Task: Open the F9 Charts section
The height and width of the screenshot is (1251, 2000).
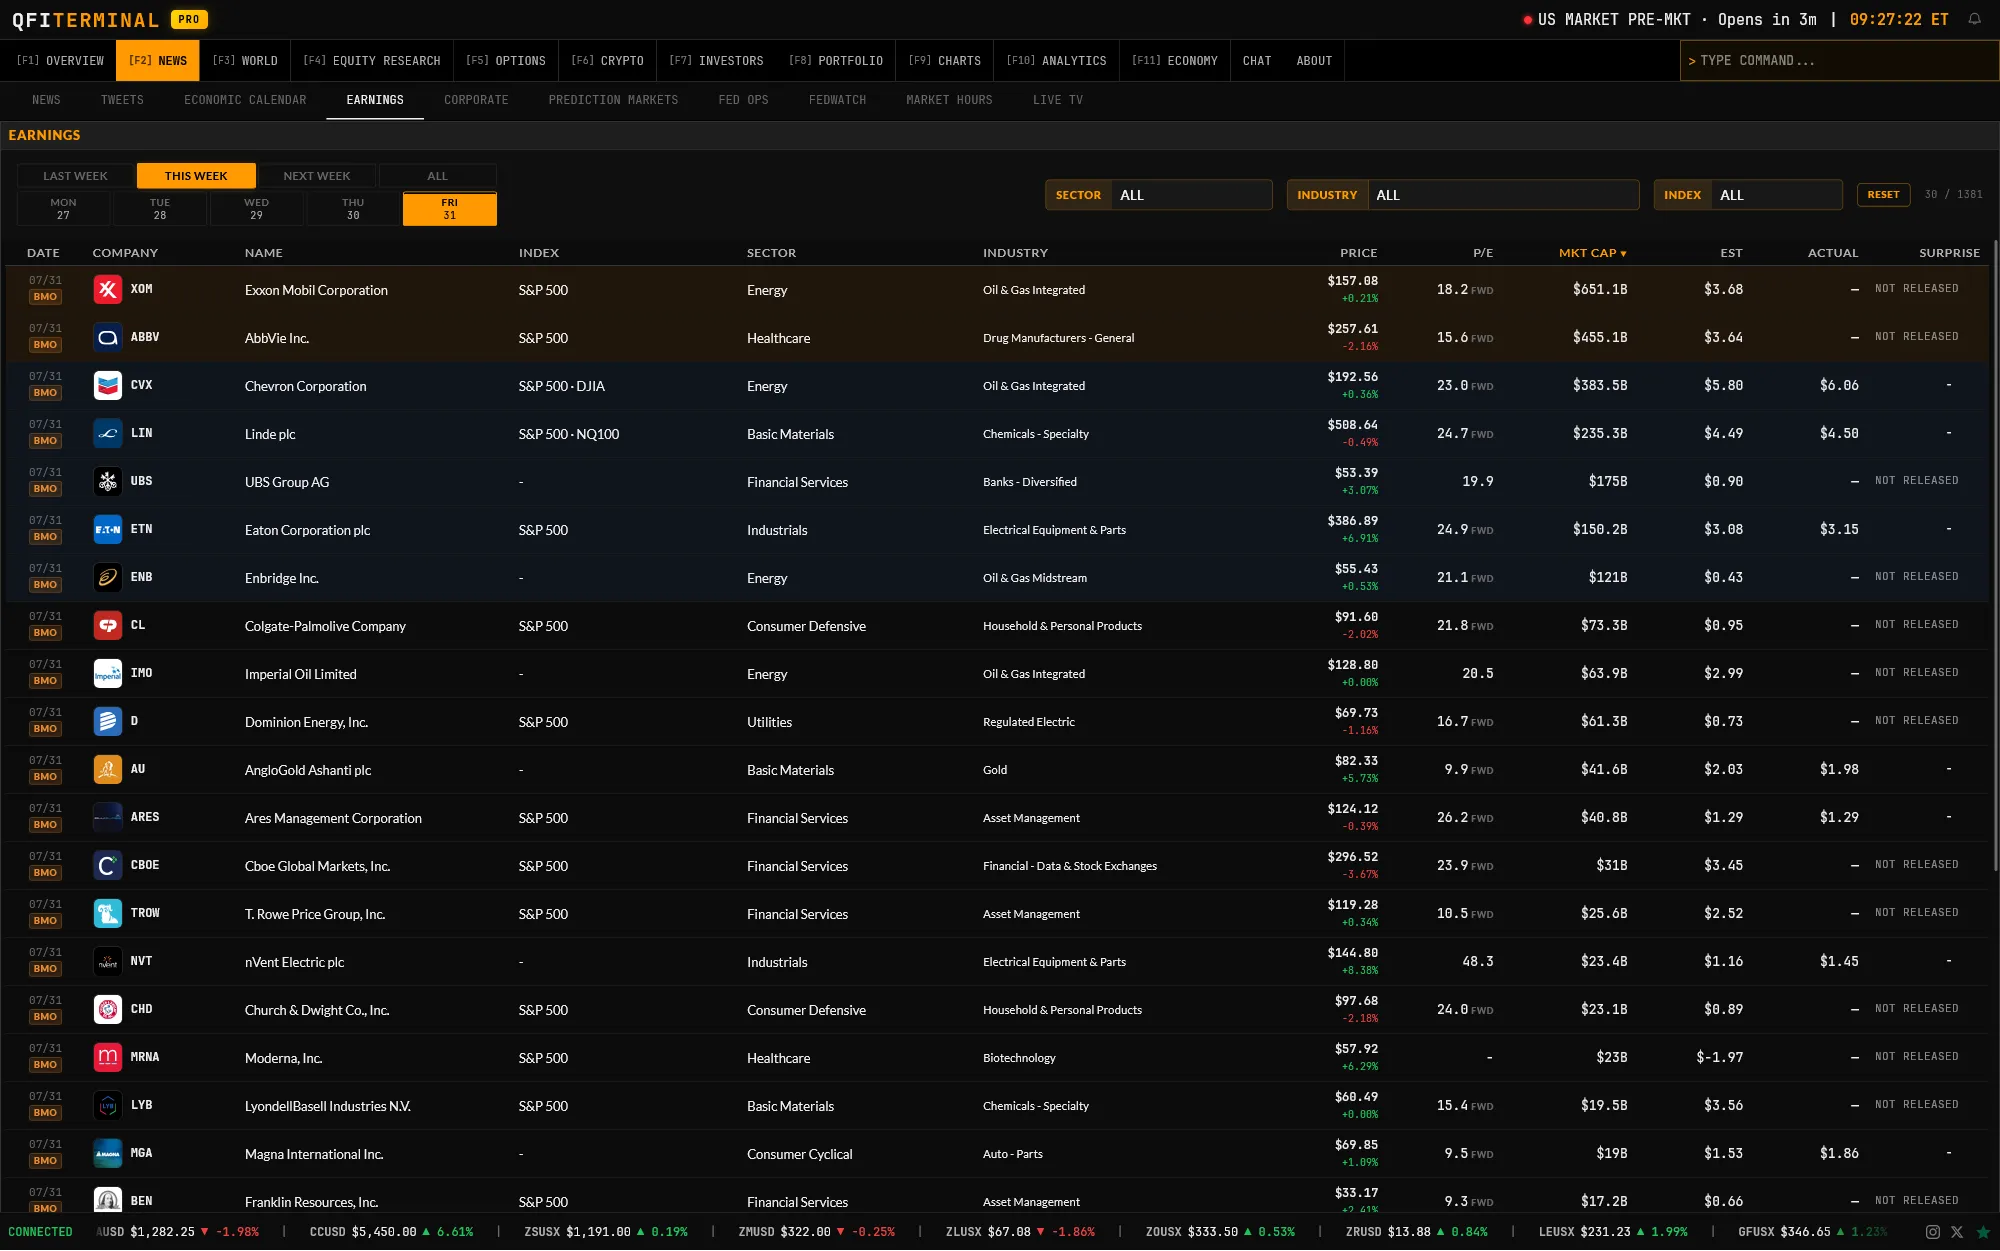Action: point(944,61)
